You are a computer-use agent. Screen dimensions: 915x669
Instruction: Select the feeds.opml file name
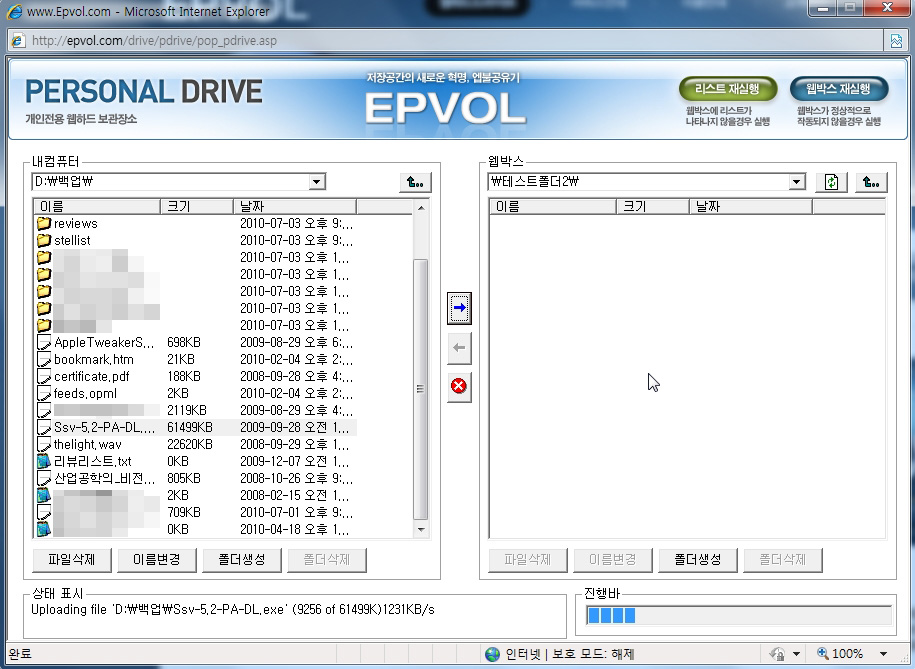pyautogui.click(x=85, y=393)
